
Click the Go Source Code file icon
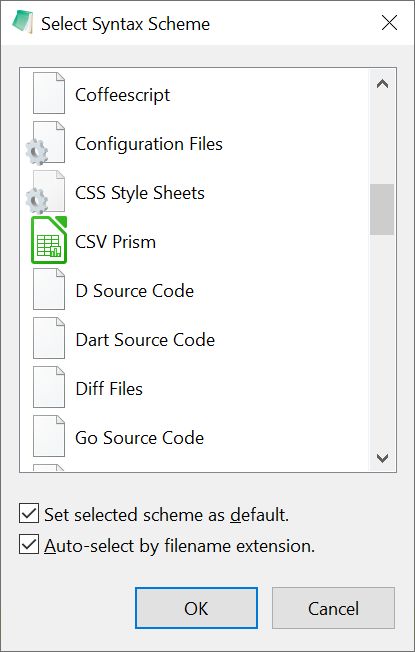[x=49, y=436]
